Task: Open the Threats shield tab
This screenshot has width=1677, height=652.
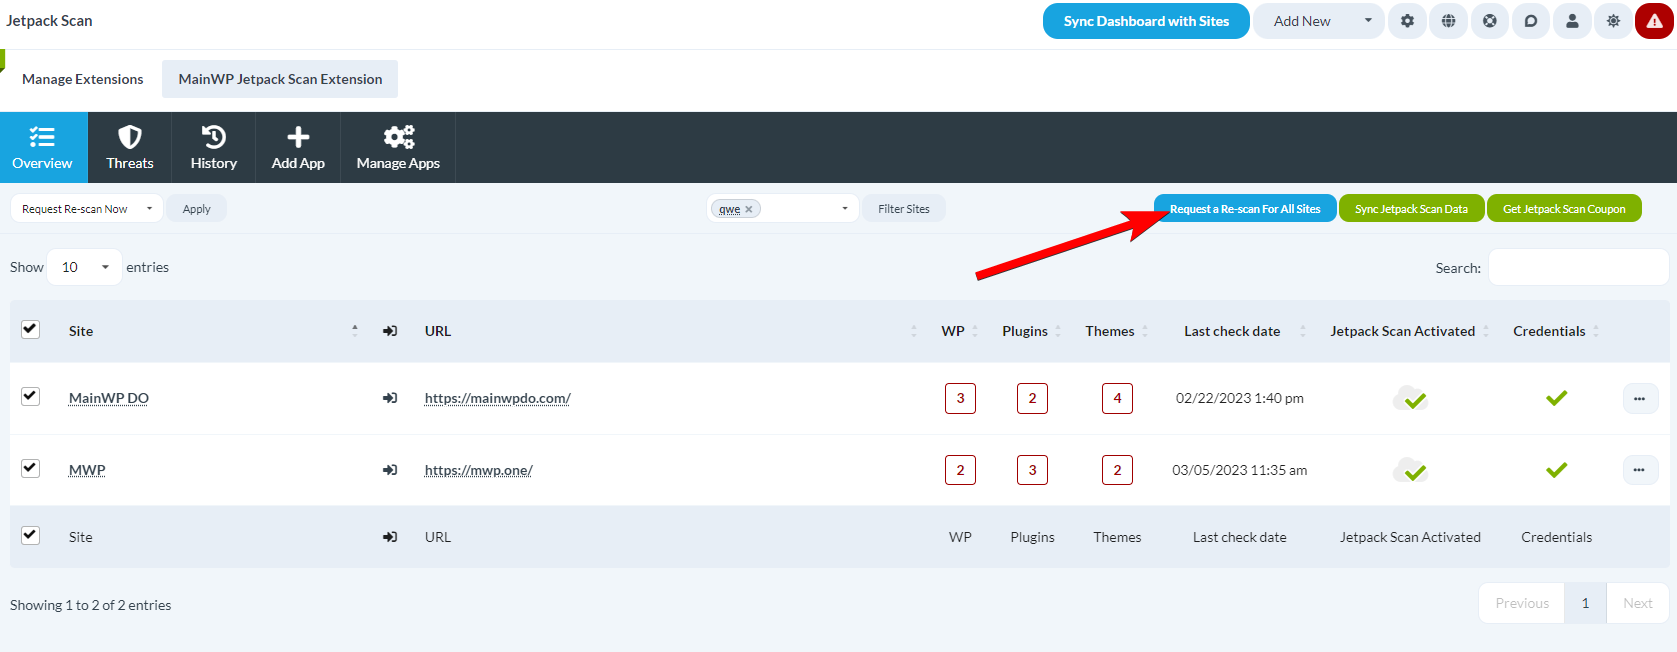Action: coord(130,147)
